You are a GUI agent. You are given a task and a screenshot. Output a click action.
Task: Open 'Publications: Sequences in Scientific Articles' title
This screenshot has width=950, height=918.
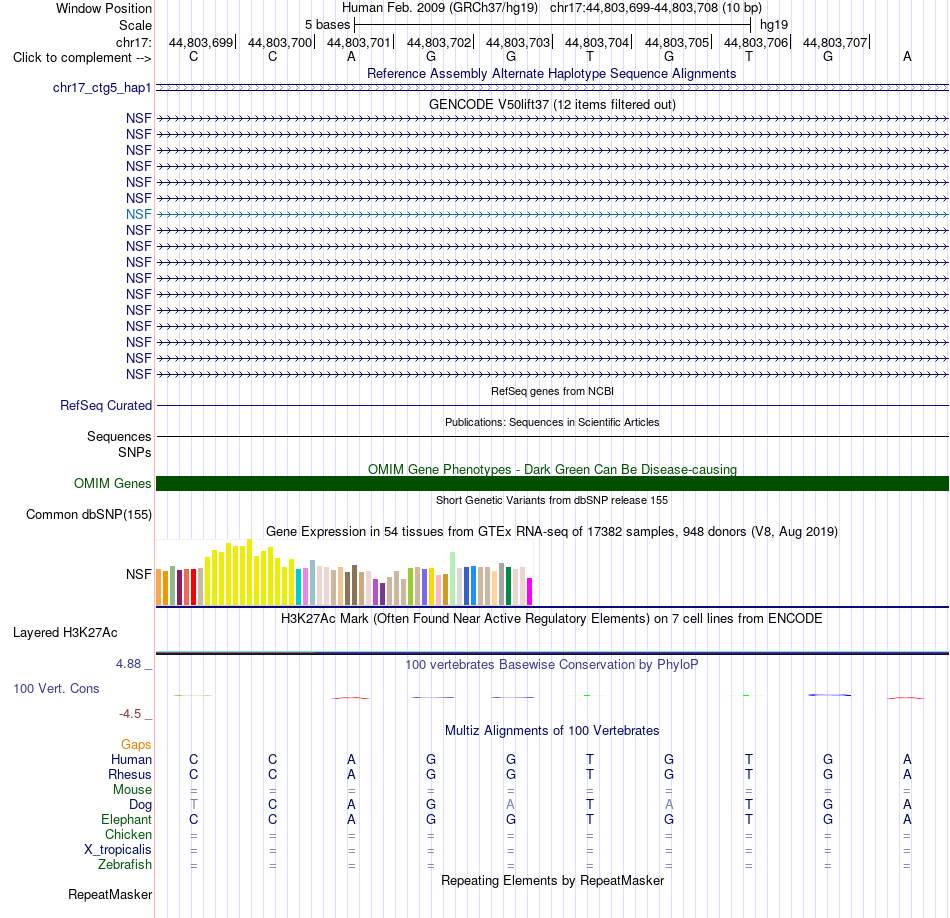[x=552, y=422]
